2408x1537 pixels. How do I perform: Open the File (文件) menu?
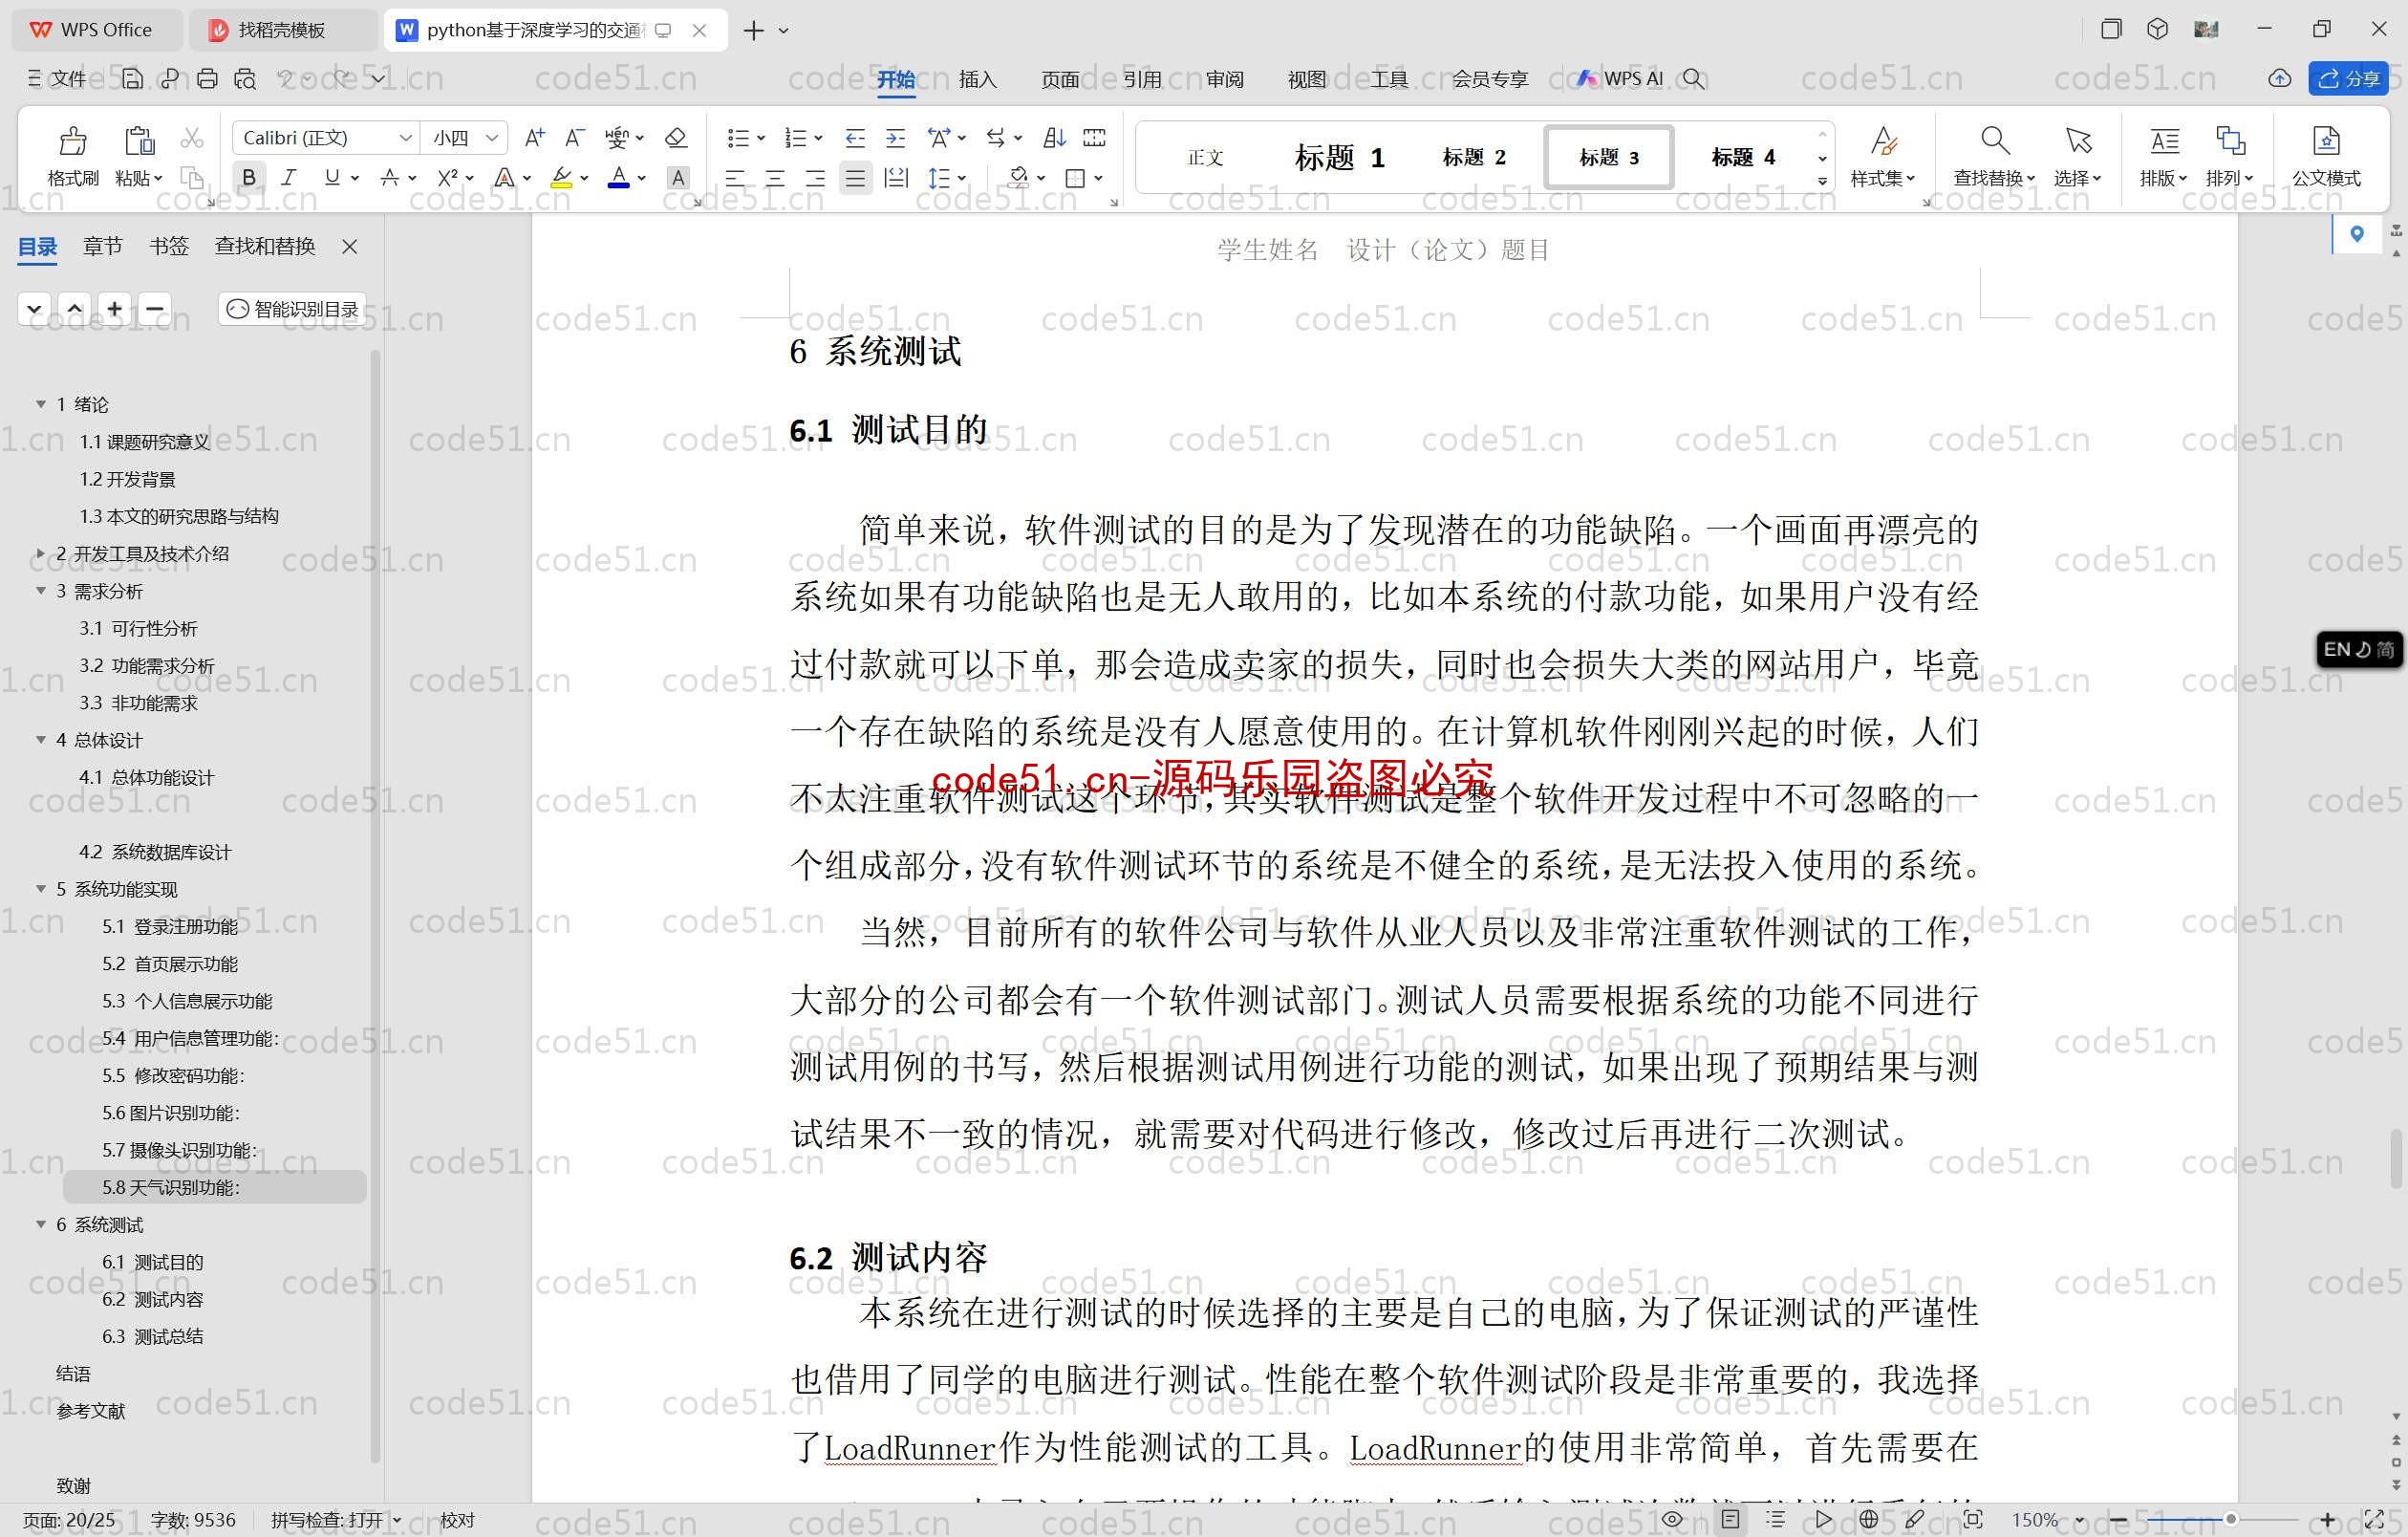[x=57, y=78]
